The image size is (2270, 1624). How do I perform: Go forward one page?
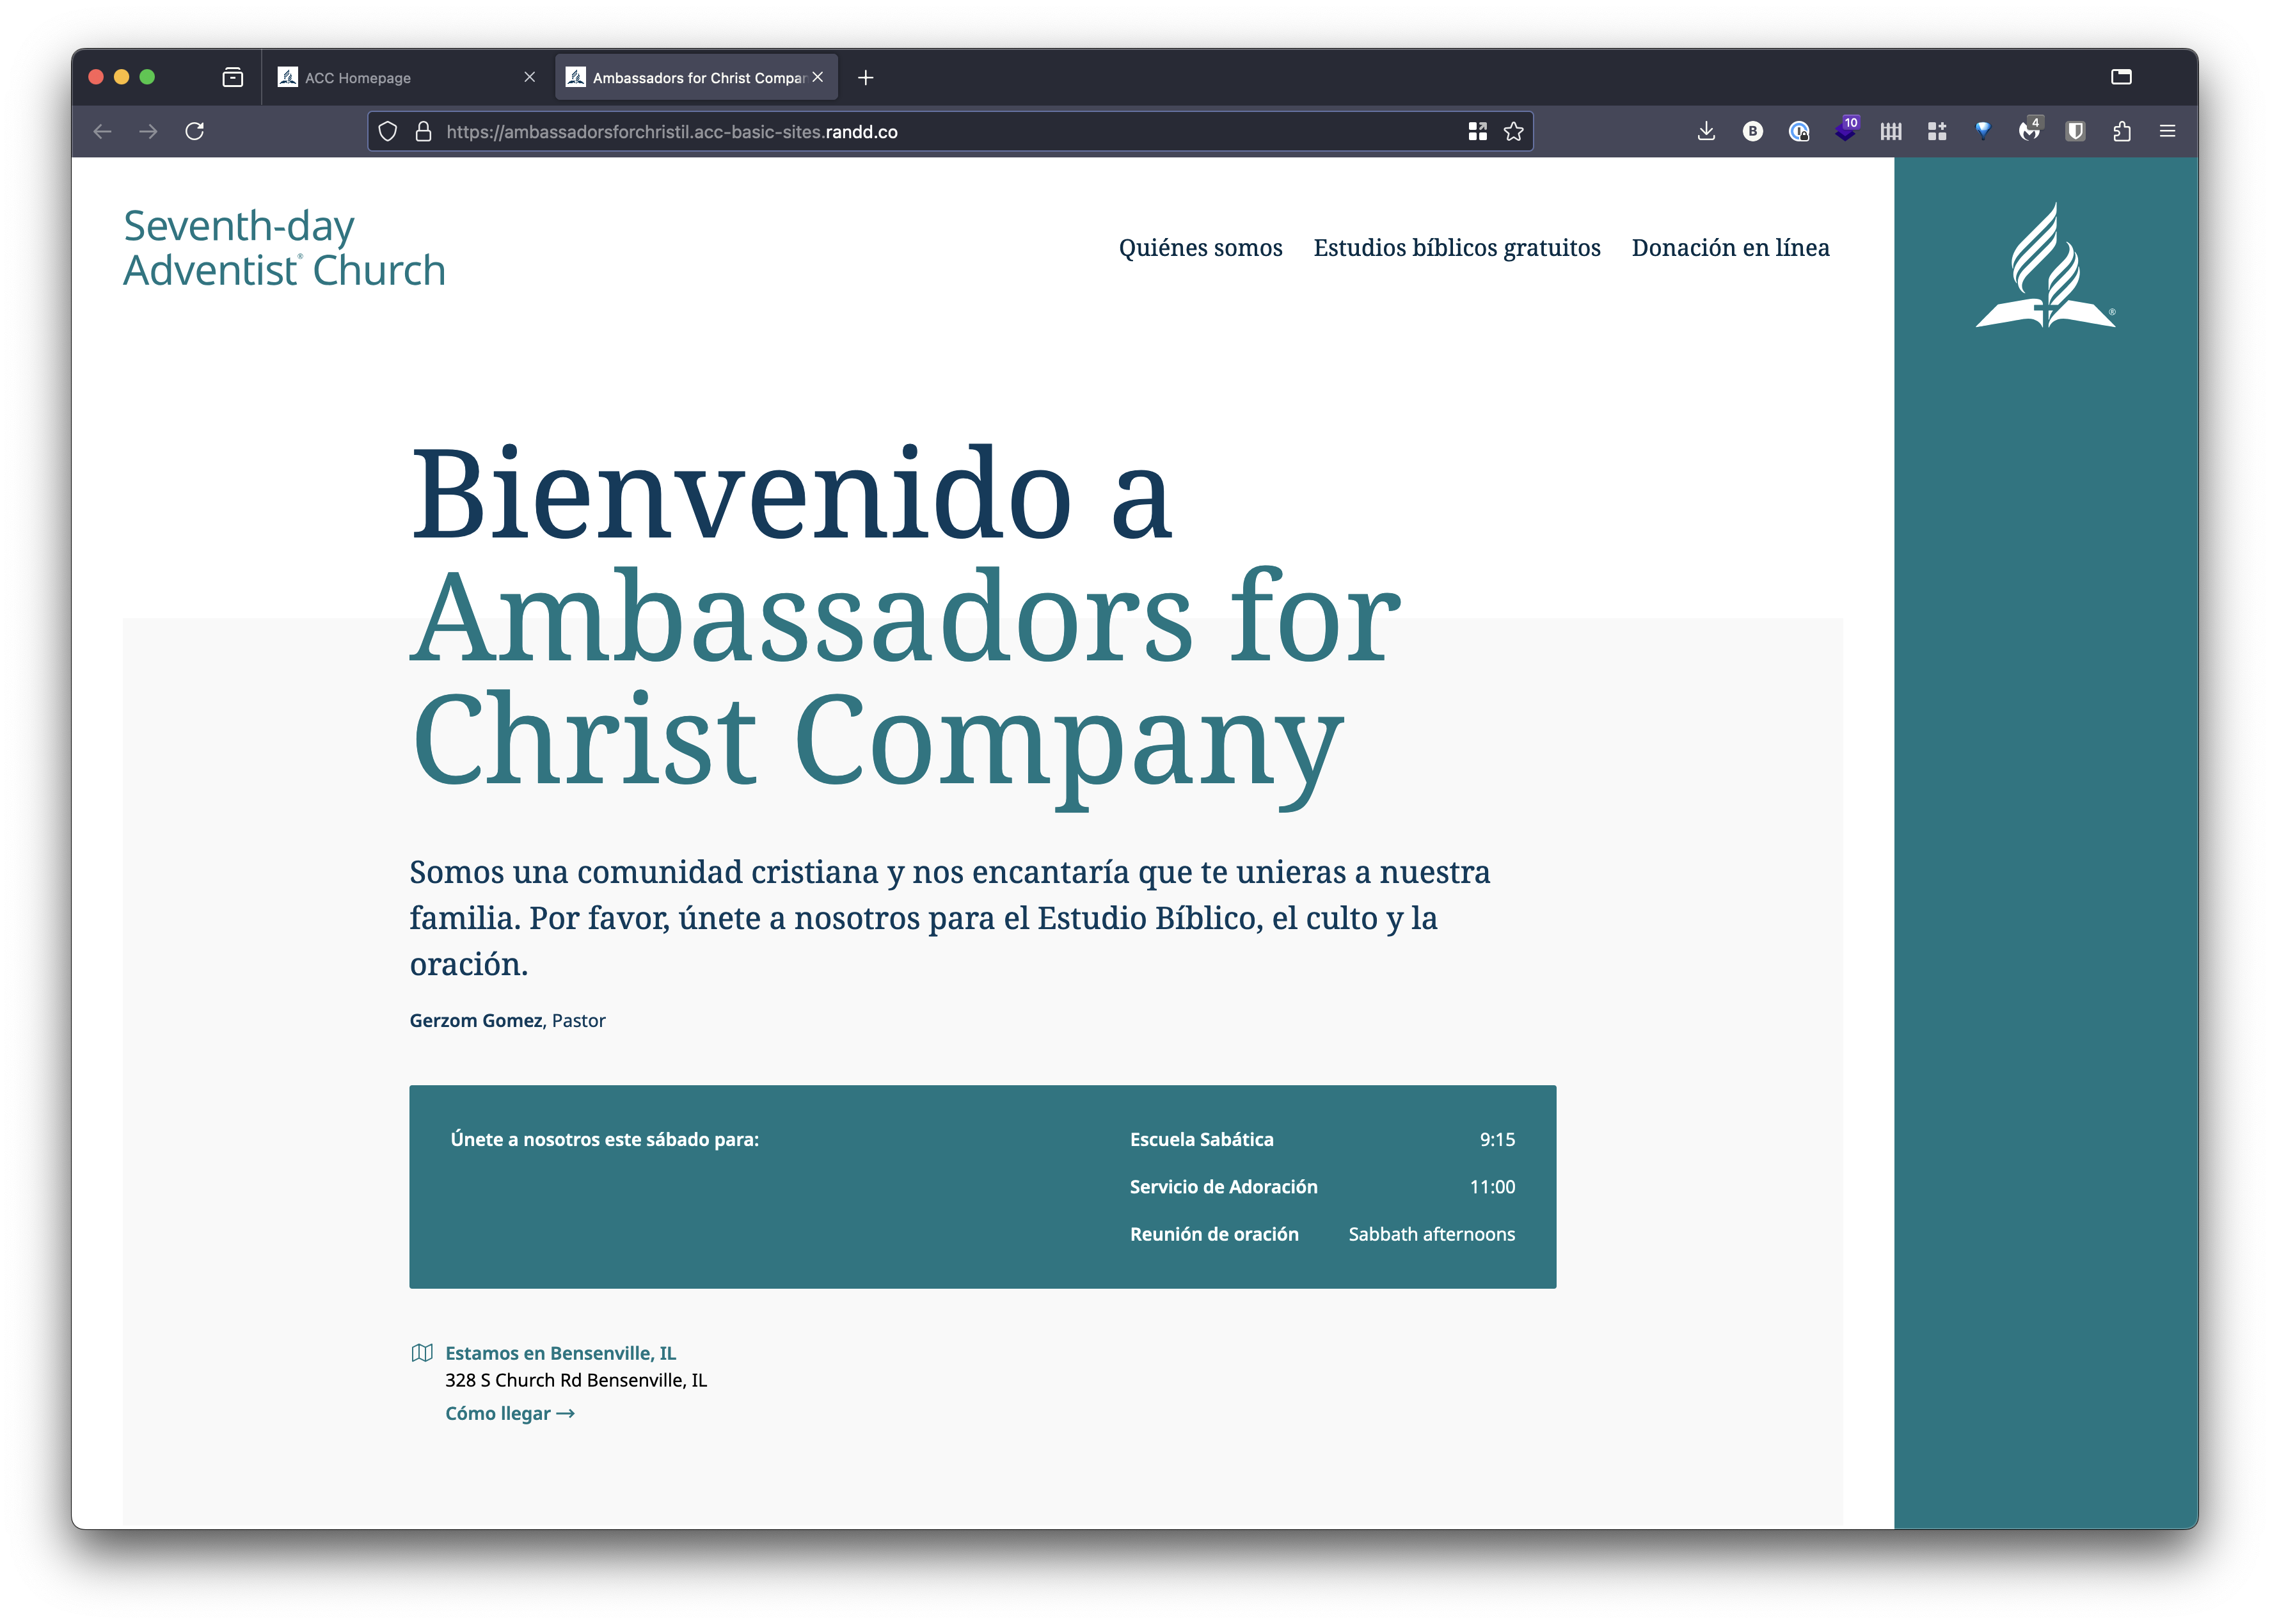coord(148,131)
